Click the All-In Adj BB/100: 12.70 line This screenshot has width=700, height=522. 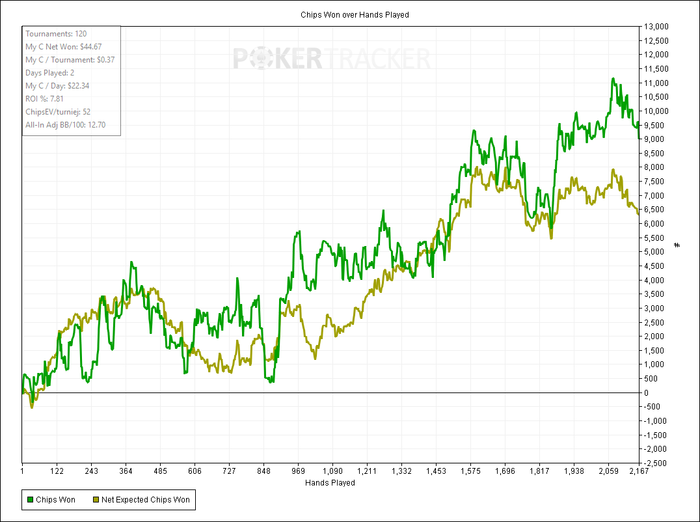[66, 125]
